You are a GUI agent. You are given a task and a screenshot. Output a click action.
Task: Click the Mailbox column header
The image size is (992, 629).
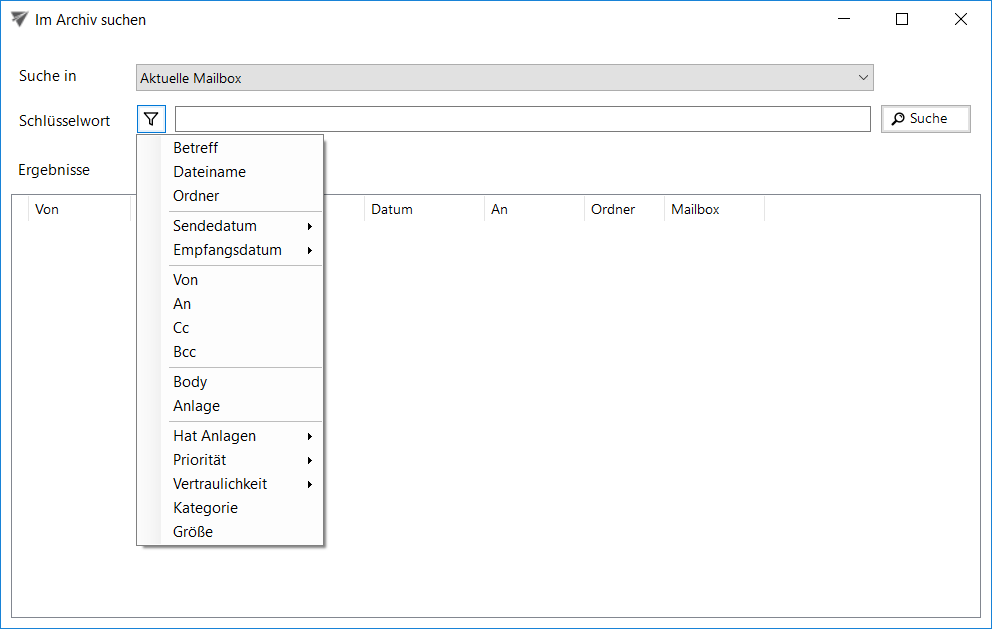click(695, 210)
